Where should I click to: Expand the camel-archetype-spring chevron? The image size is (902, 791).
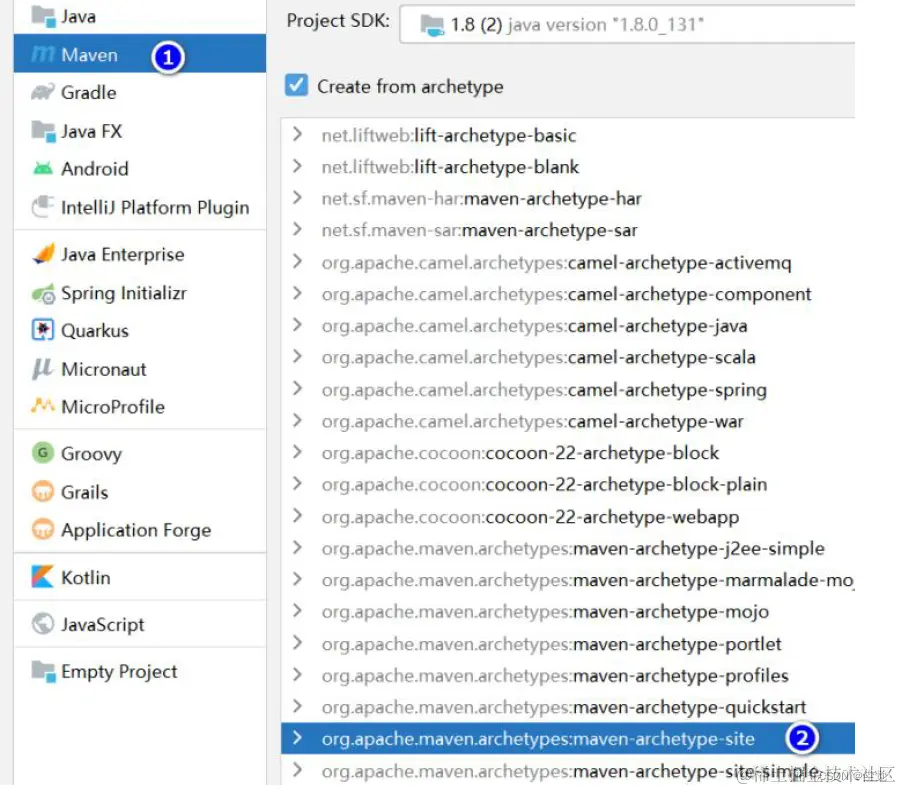tap(297, 389)
